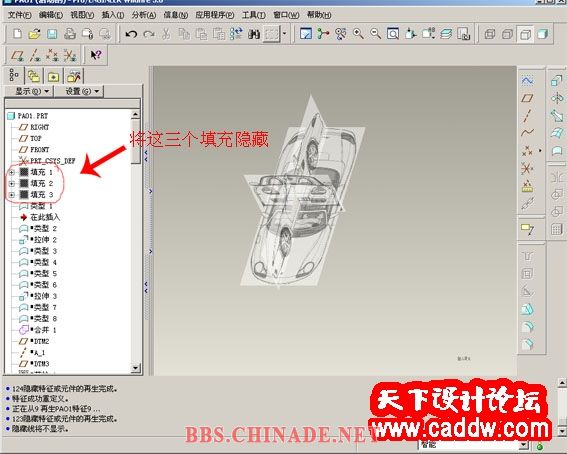Click the Save floppy disk icon
This screenshot has width=567, height=454.
coord(52,34)
